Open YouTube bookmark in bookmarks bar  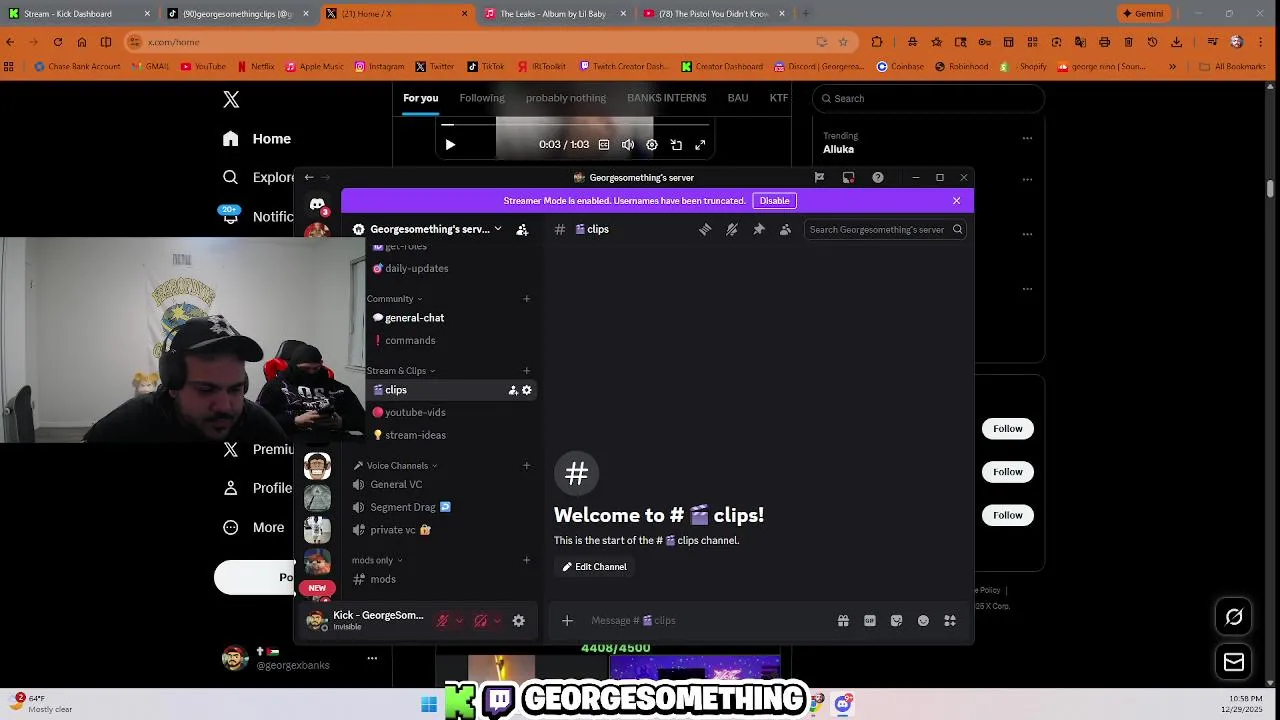click(203, 67)
